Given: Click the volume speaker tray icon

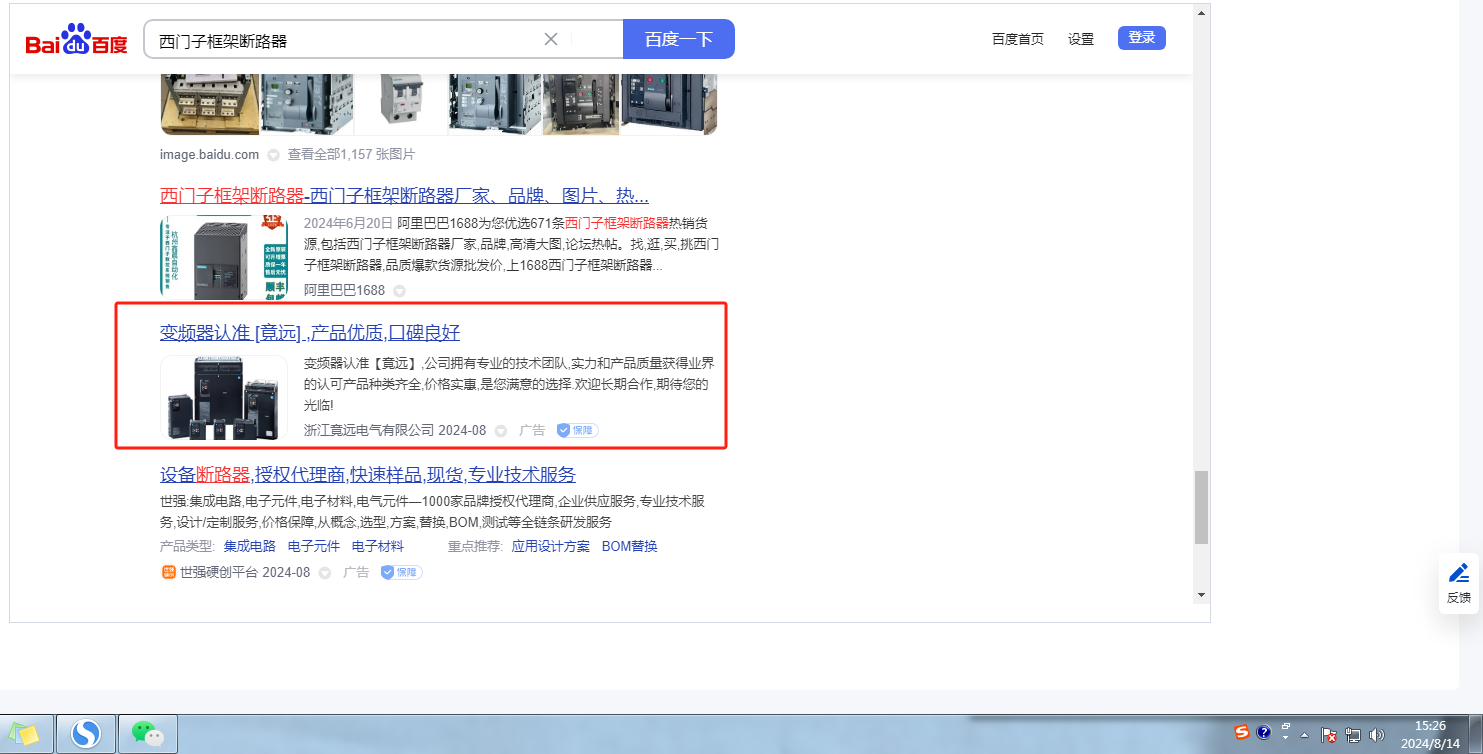Looking at the screenshot, I should click(x=1377, y=735).
